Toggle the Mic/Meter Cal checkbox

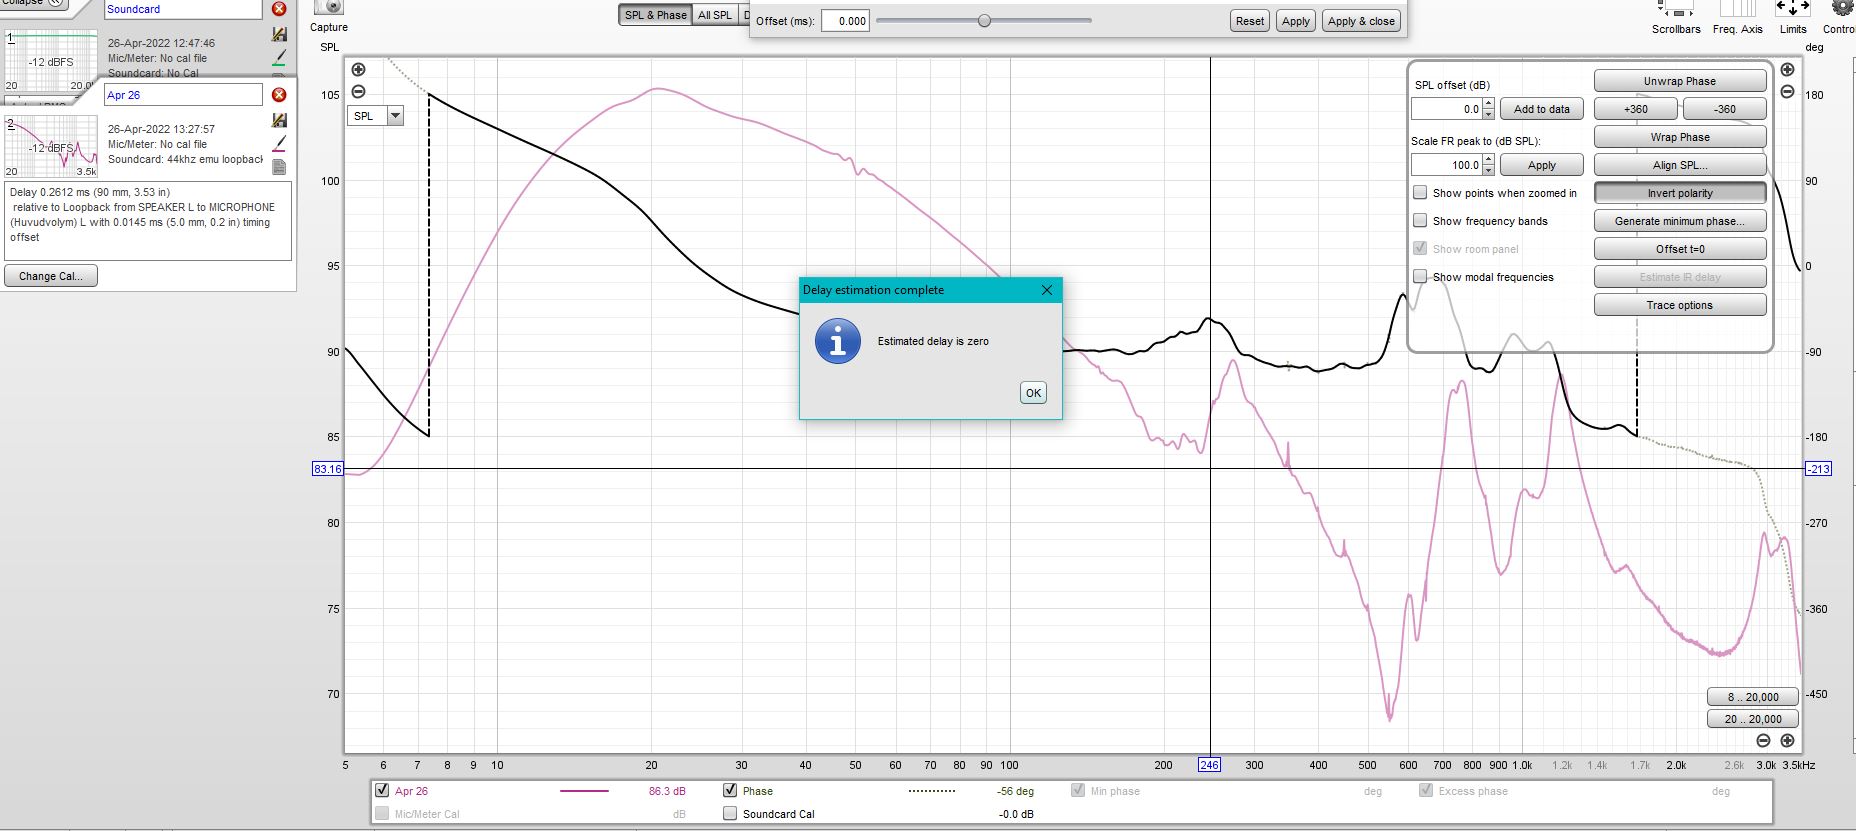click(x=382, y=814)
